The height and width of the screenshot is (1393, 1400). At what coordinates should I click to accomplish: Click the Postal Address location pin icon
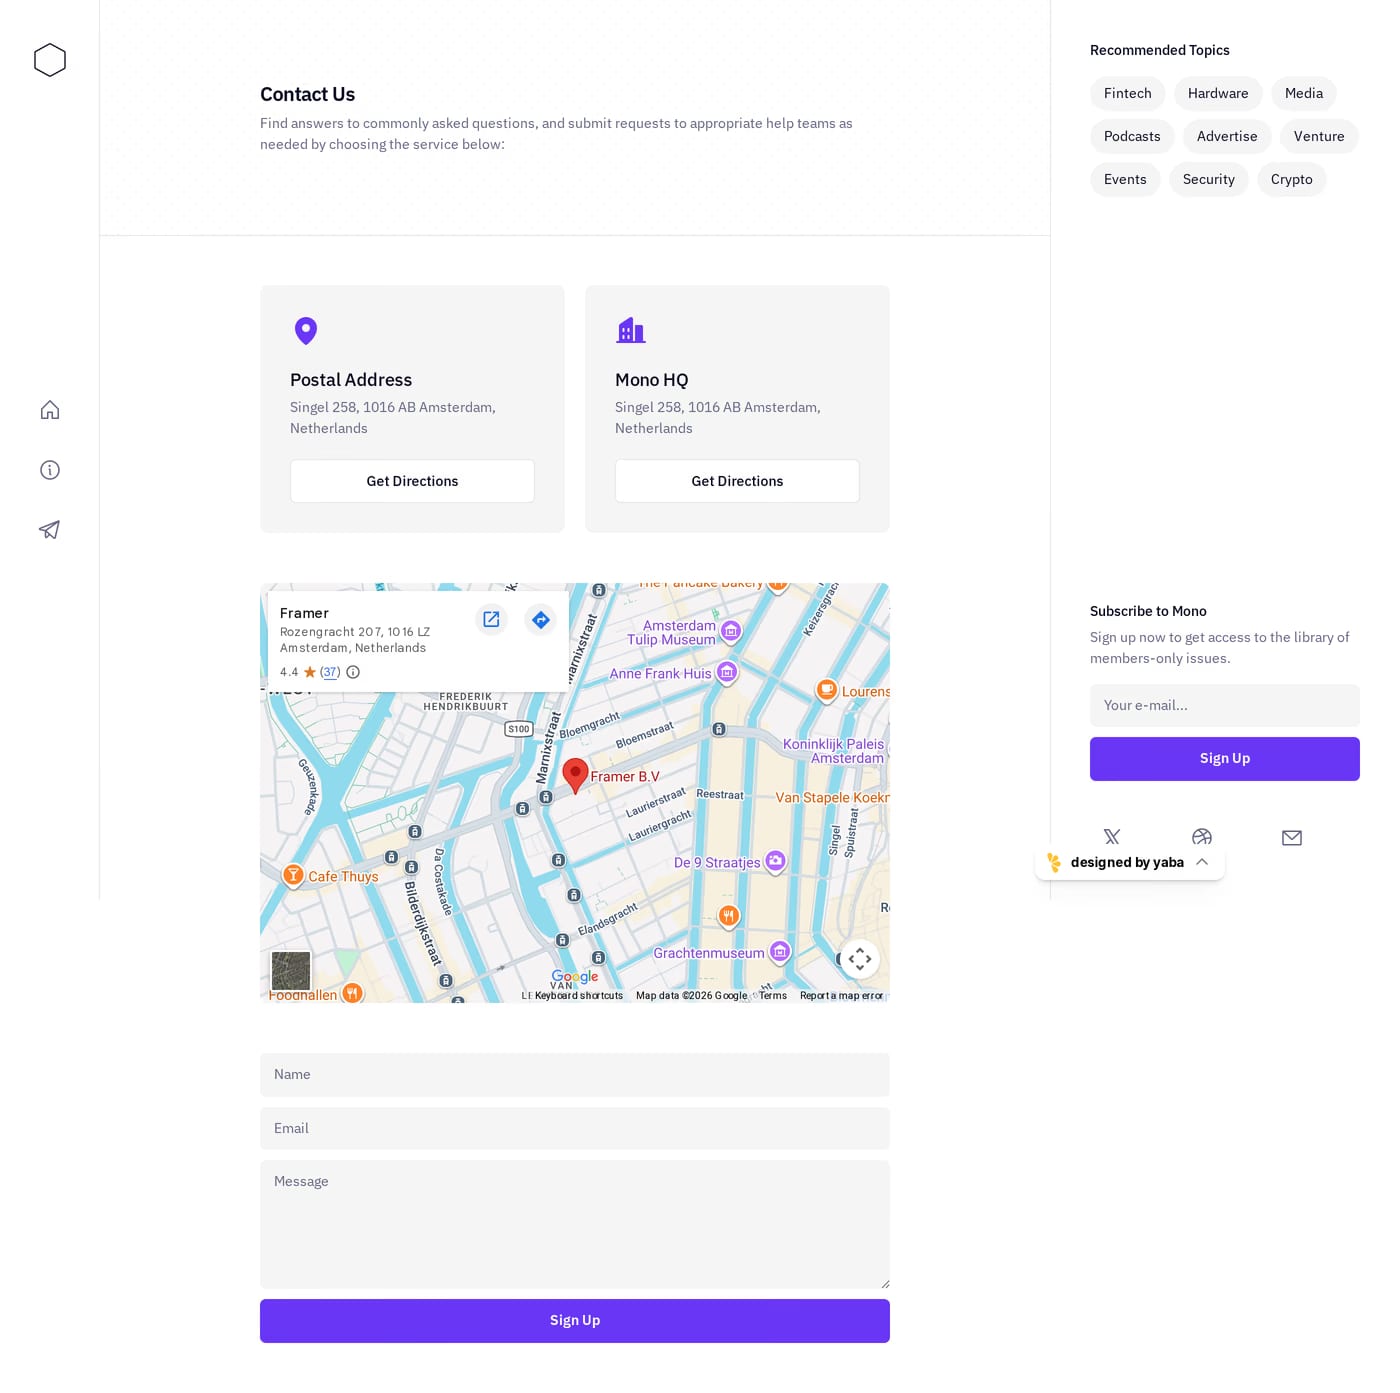[x=306, y=331]
